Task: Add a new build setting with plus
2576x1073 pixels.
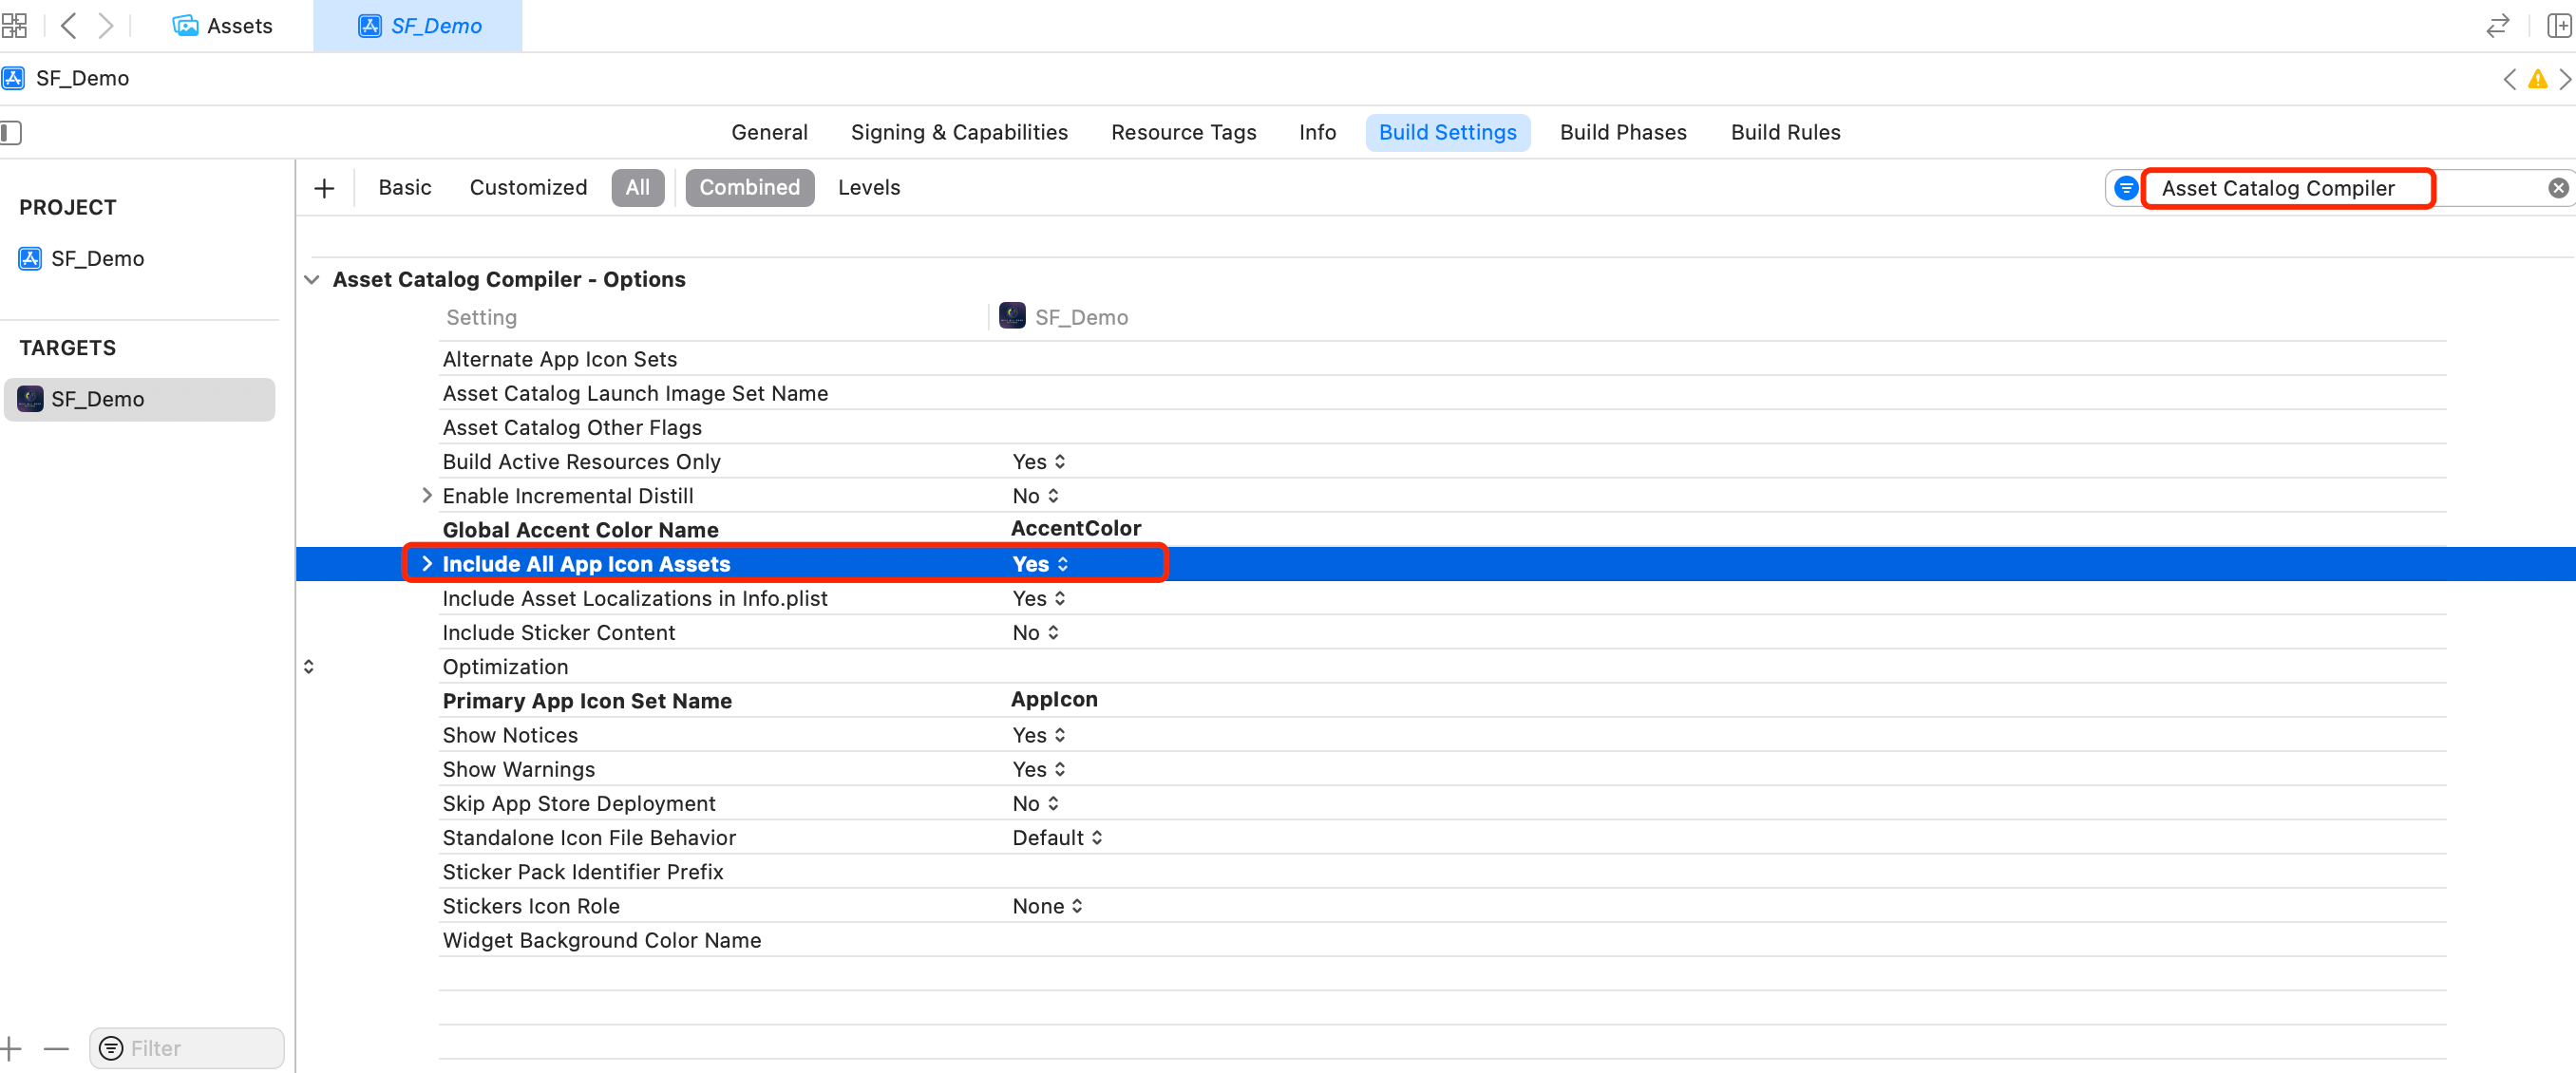Action: (324, 188)
